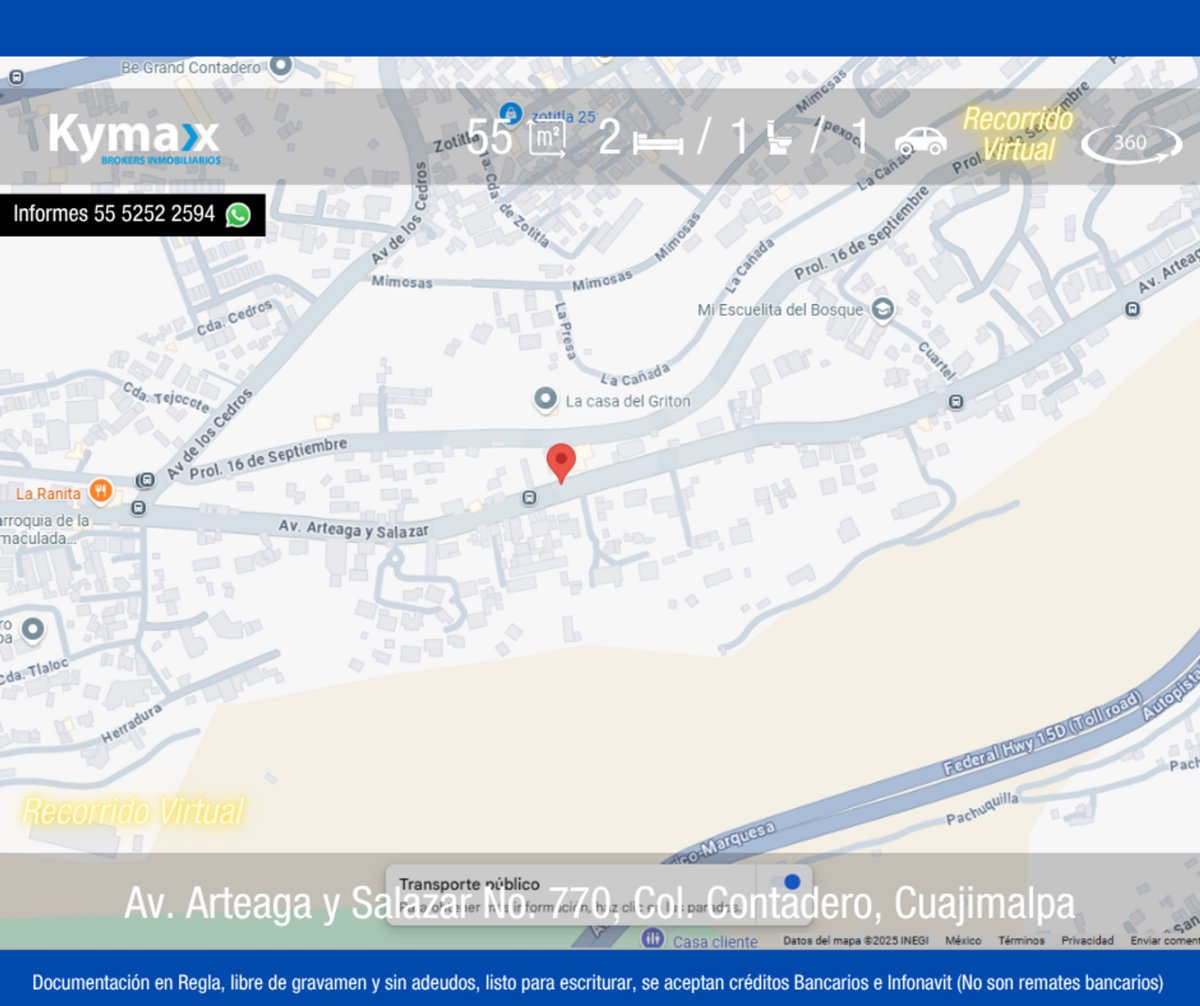Viewport: 1200px width, 1006px height.
Task: Click the Cda. Tejocote street label
Action: coord(167,397)
